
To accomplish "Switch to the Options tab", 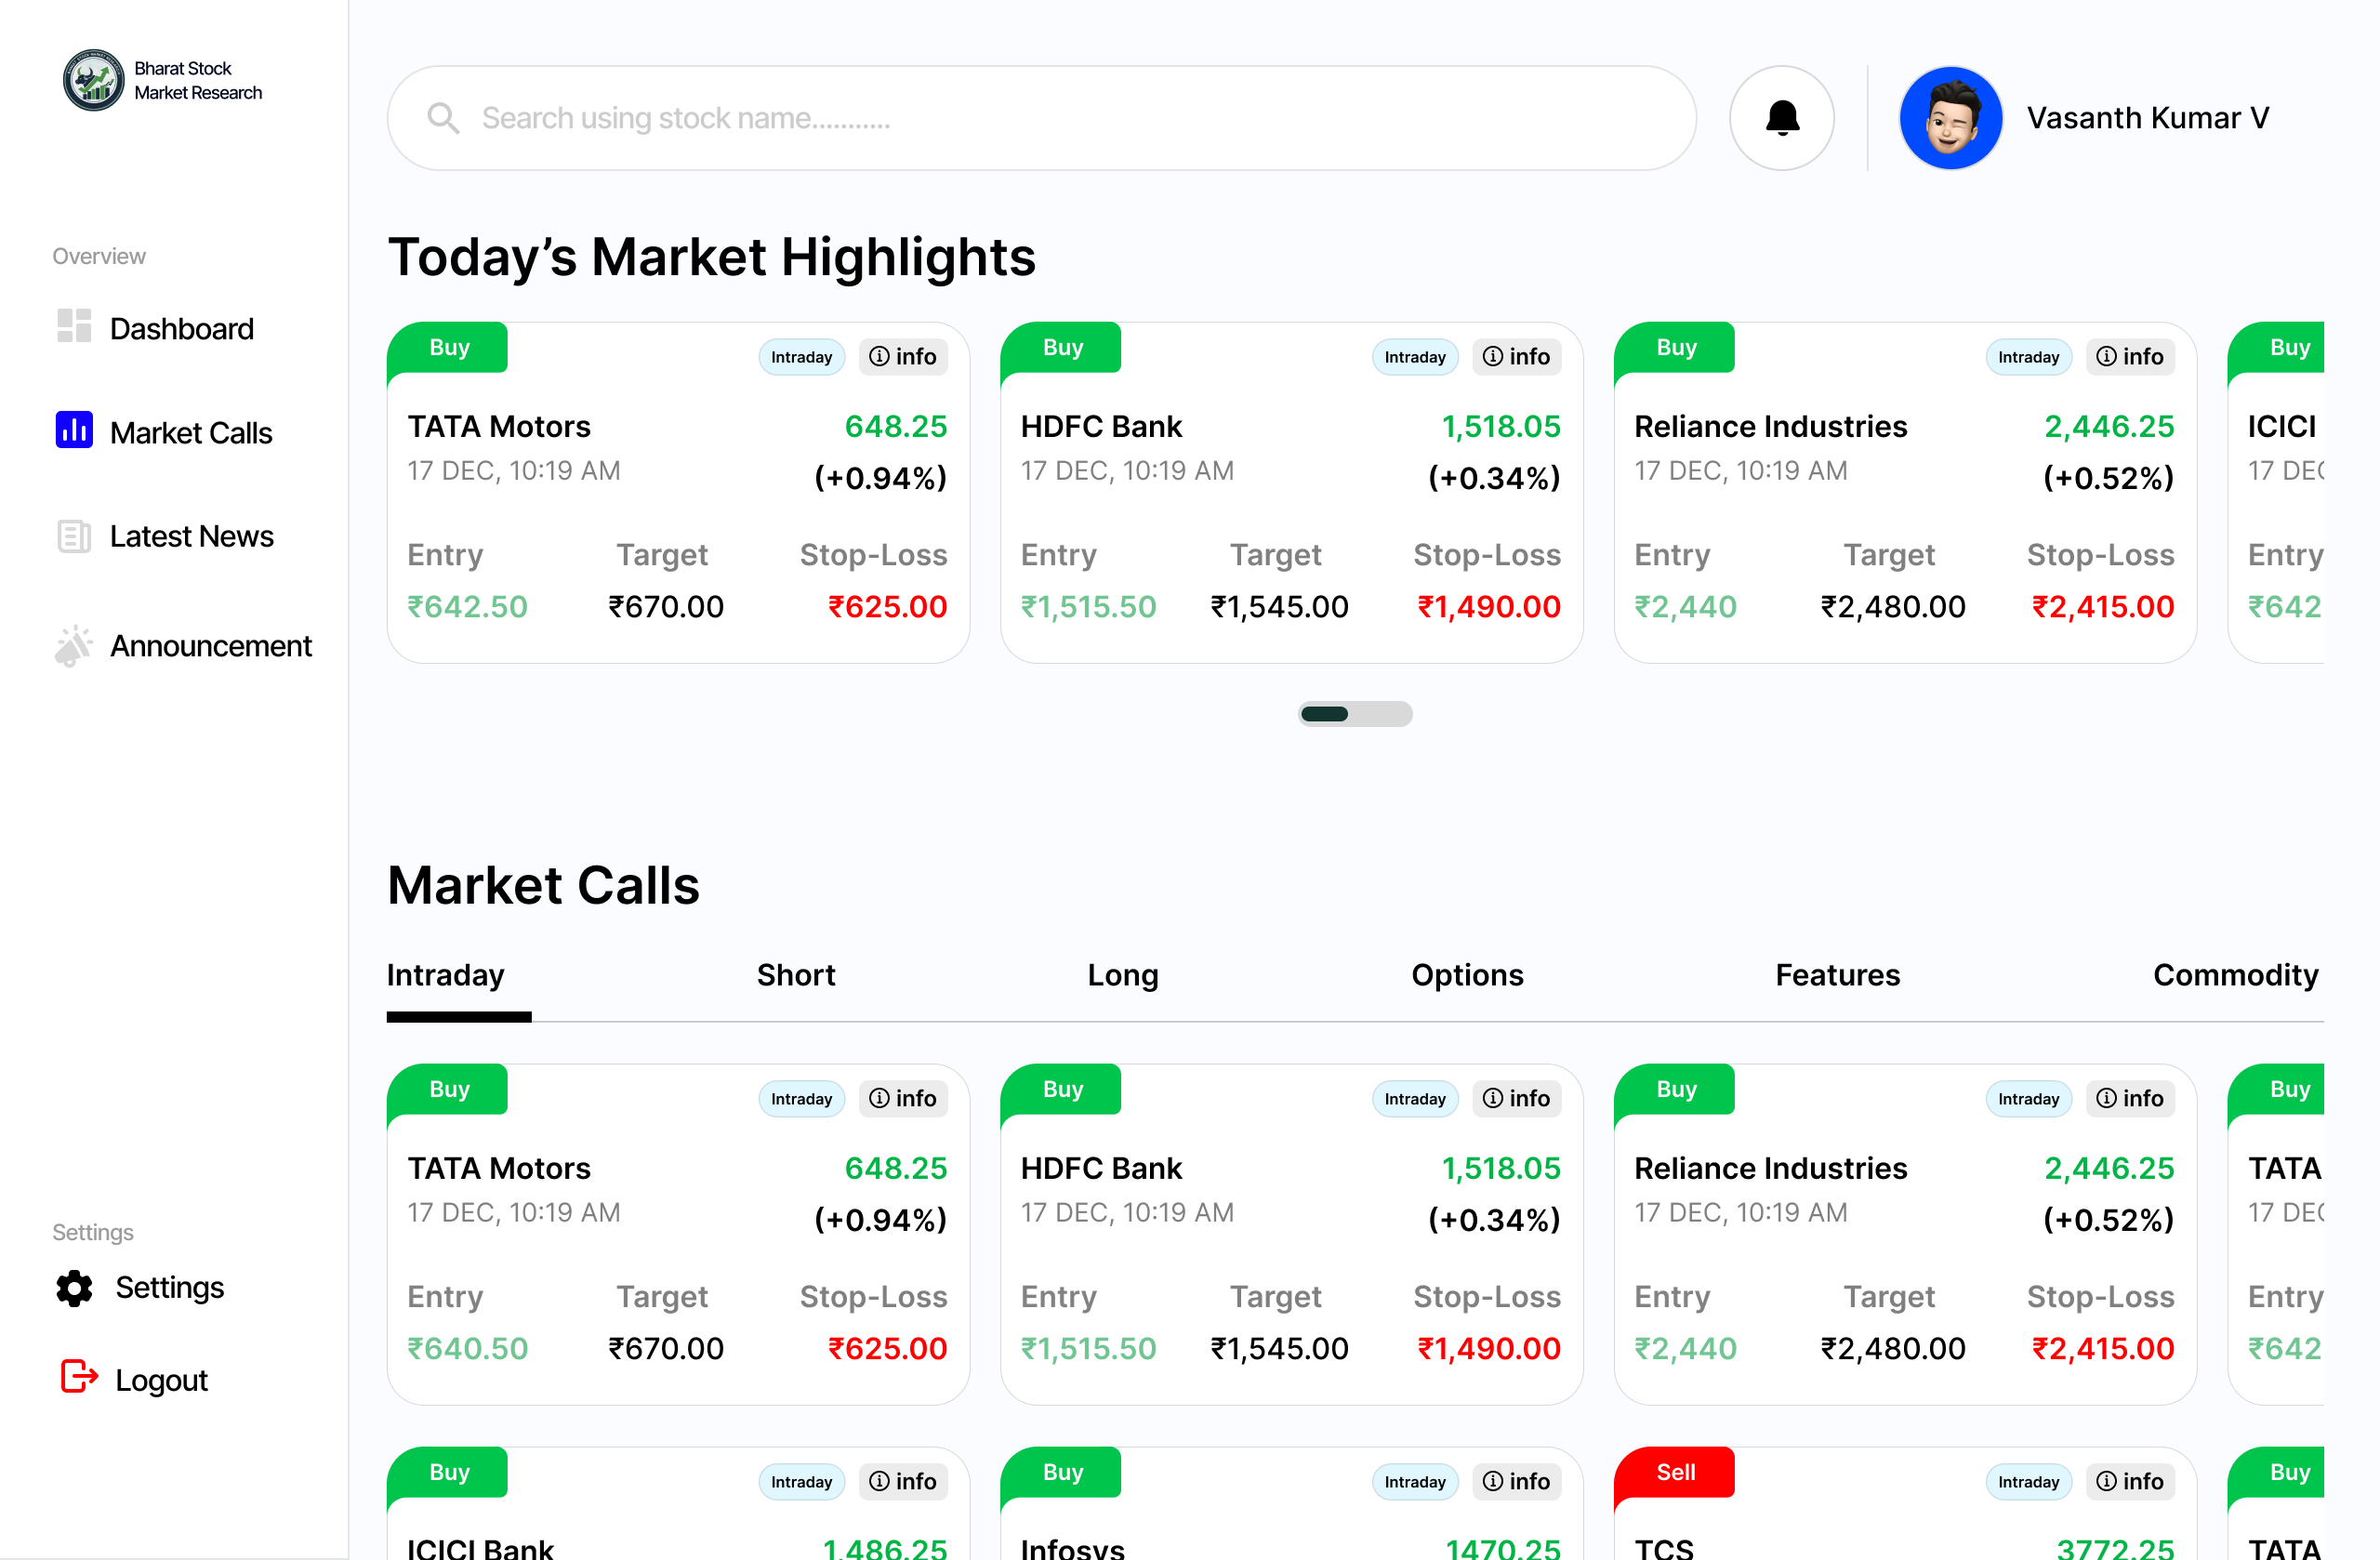I will tap(1466, 975).
